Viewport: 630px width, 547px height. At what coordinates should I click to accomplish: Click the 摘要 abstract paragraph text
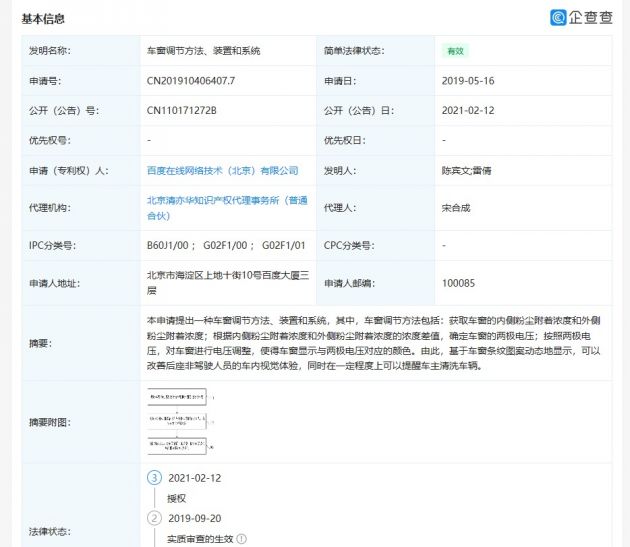[373, 343]
